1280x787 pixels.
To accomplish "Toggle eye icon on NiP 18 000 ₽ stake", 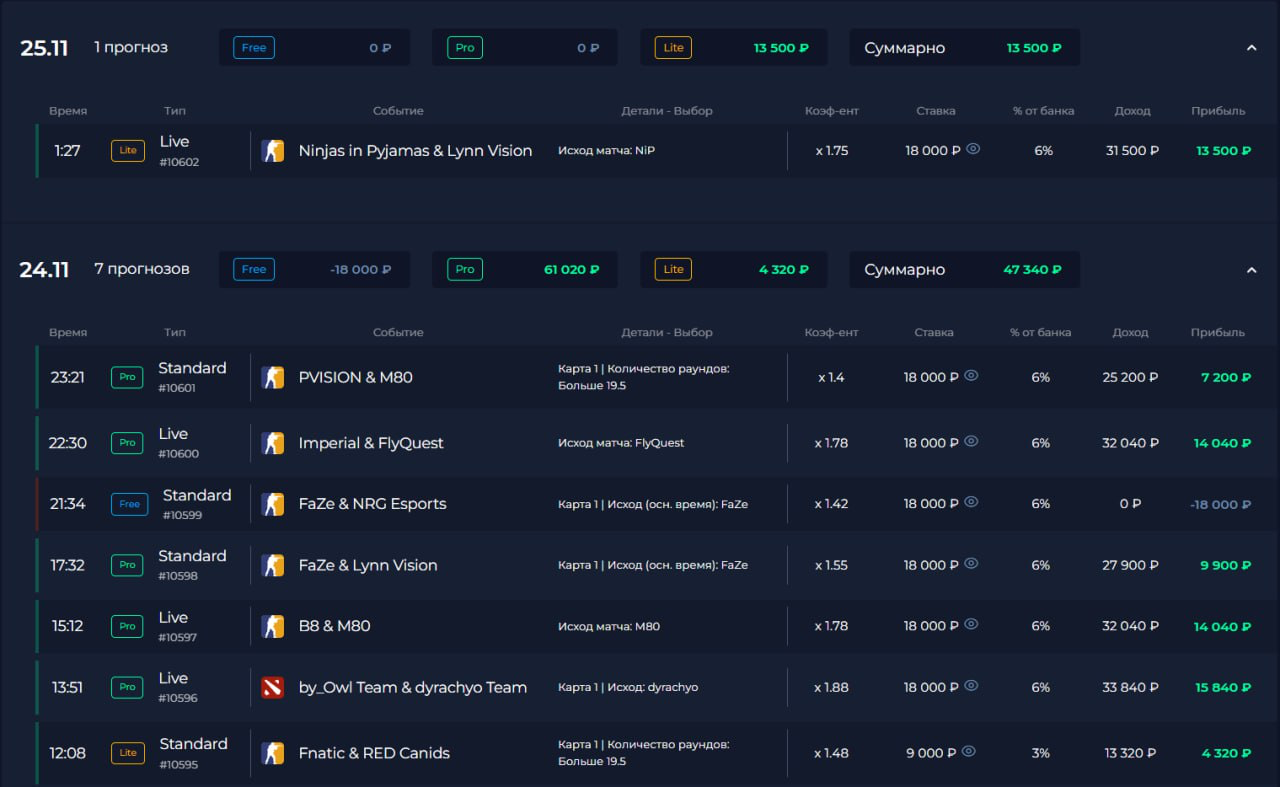I will point(973,149).
